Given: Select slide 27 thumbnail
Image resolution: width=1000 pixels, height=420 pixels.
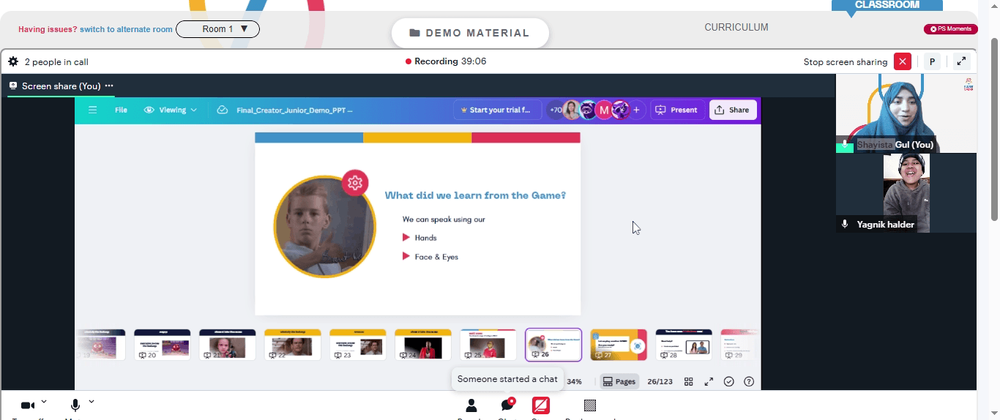Looking at the screenshot, I should pos(618,345).
